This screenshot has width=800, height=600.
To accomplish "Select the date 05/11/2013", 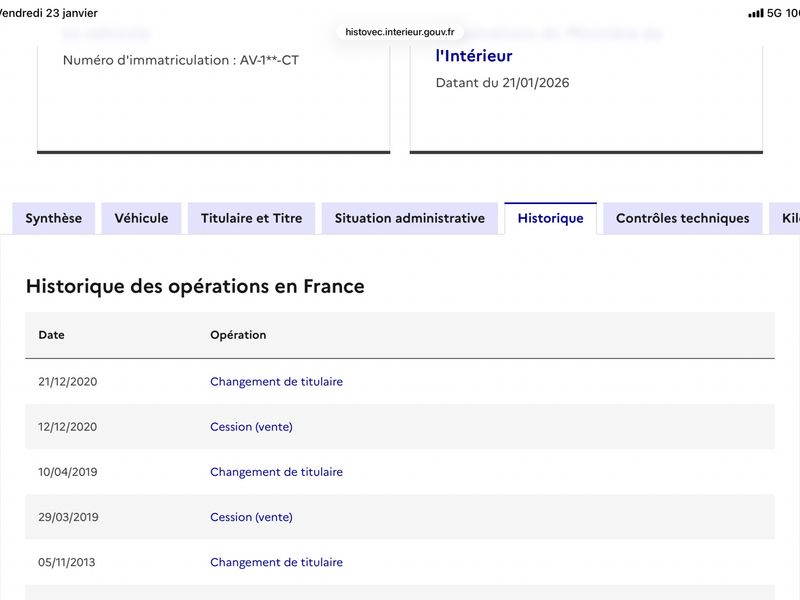I will pos(66,562).
